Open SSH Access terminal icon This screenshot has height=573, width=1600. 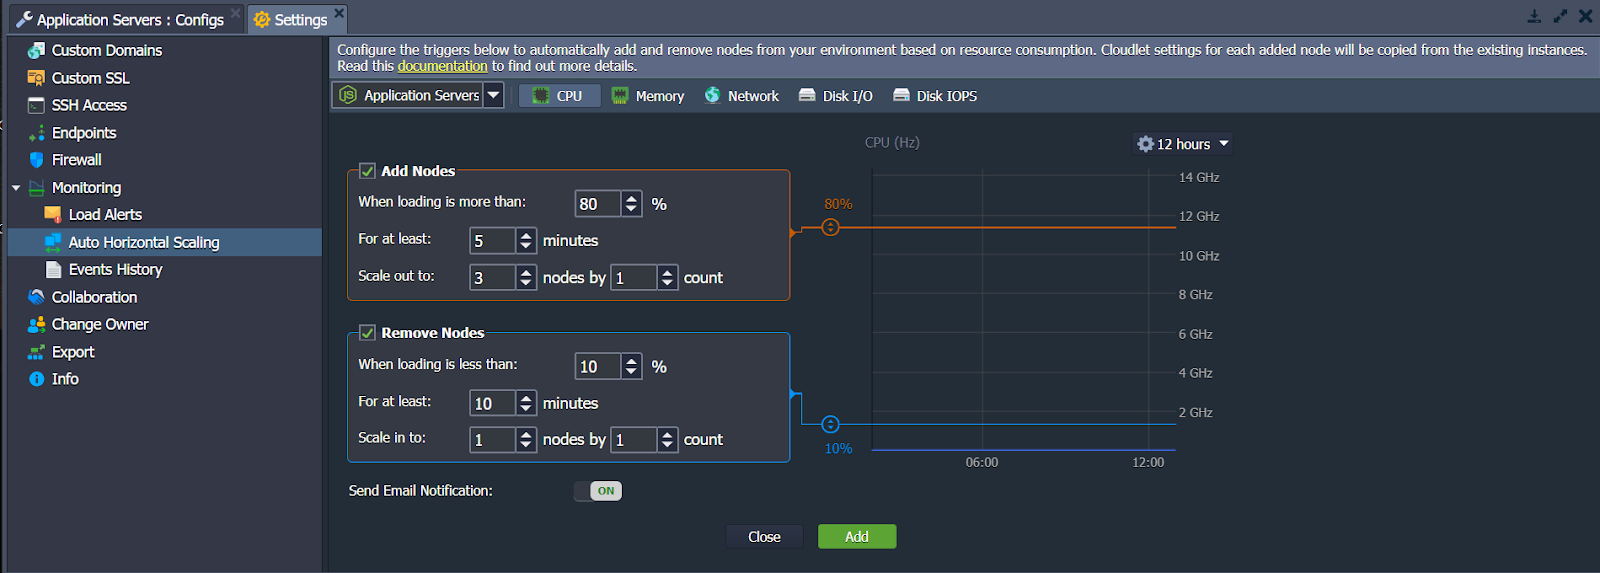tap(36, 105)
